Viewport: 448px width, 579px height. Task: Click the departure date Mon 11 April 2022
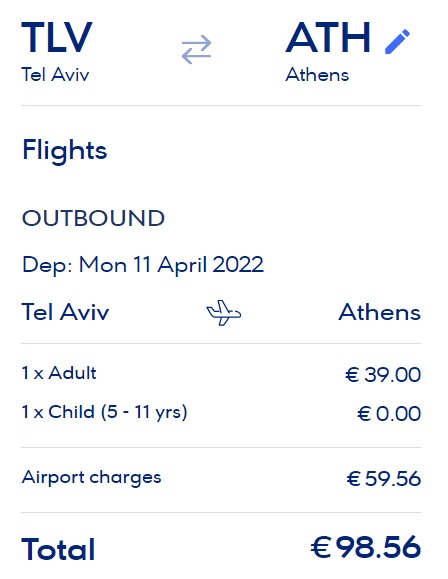[171, 265]
